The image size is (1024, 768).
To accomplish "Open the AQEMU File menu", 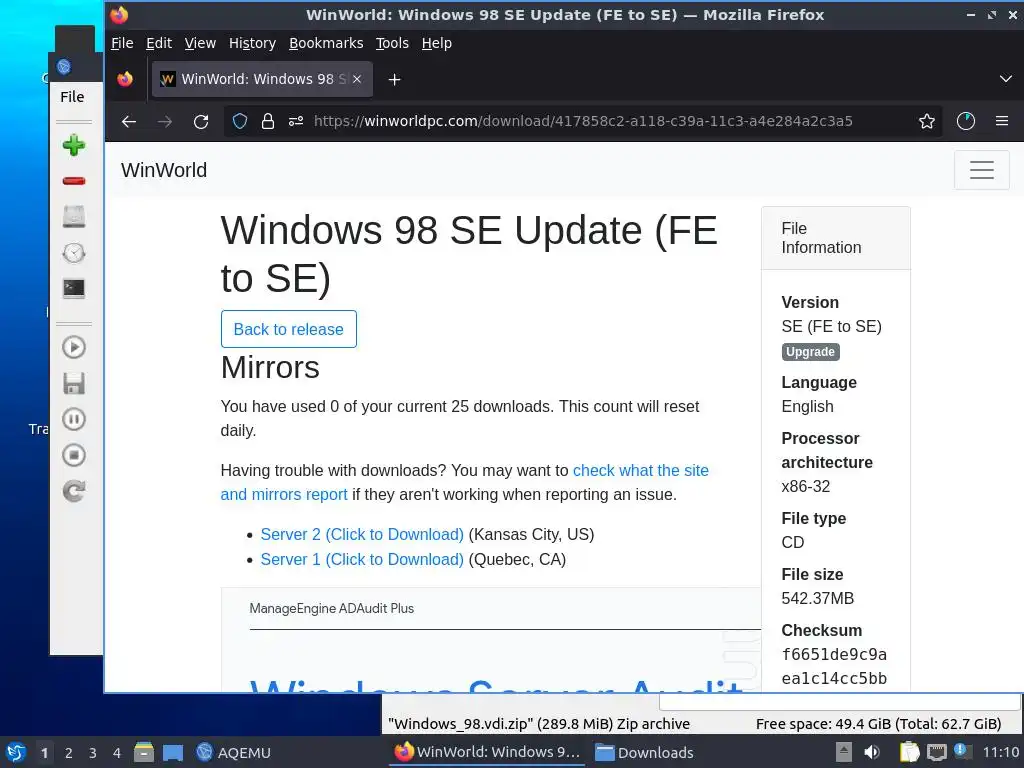I will (x=72, y=97).
